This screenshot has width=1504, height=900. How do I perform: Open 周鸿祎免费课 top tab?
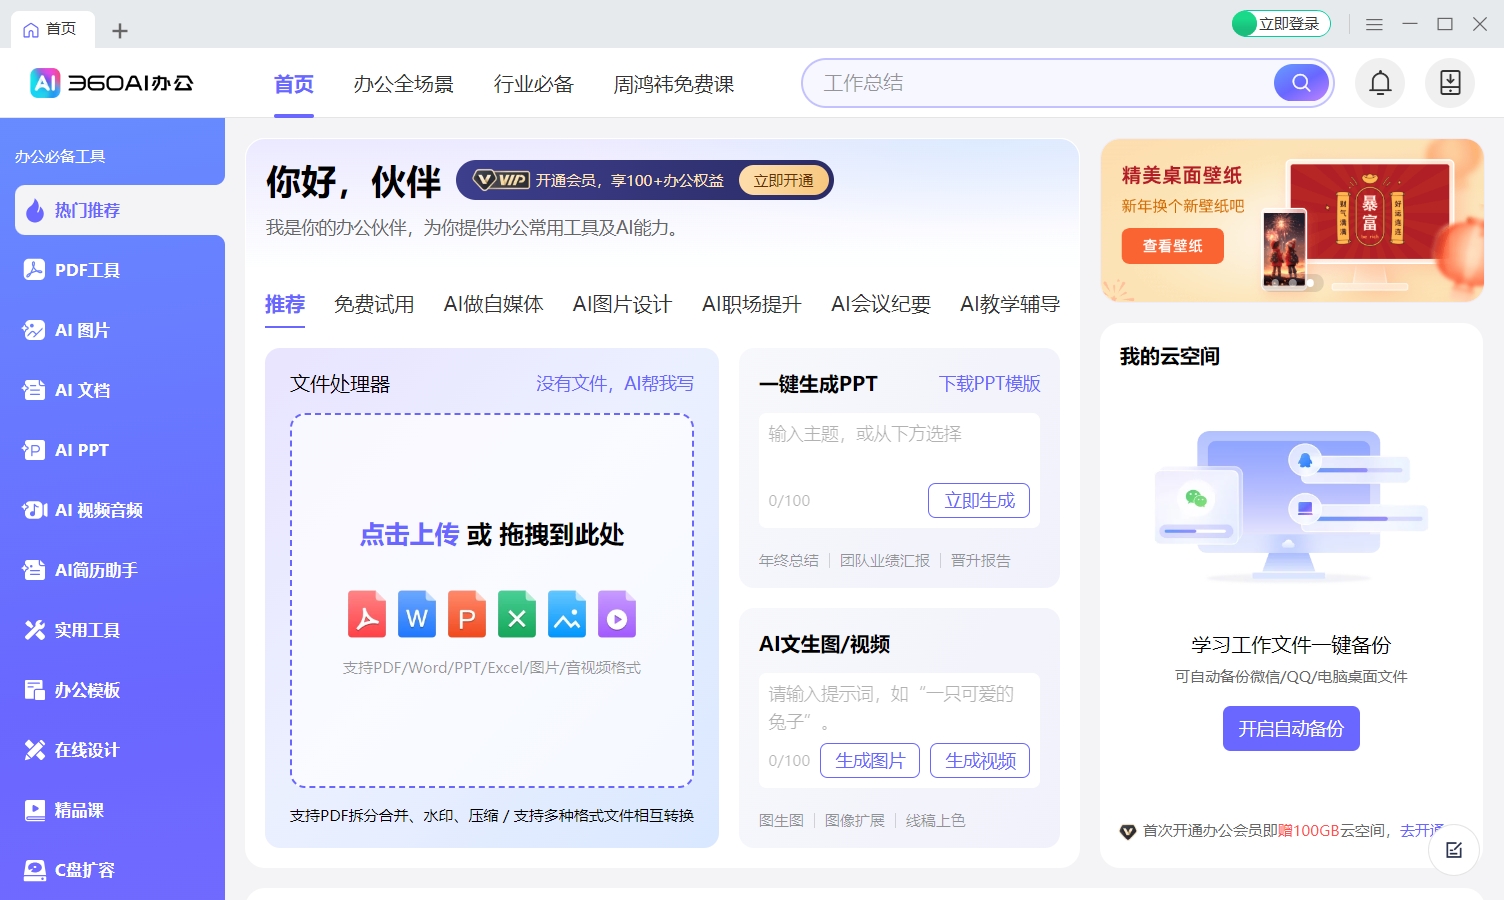[673, 84]
